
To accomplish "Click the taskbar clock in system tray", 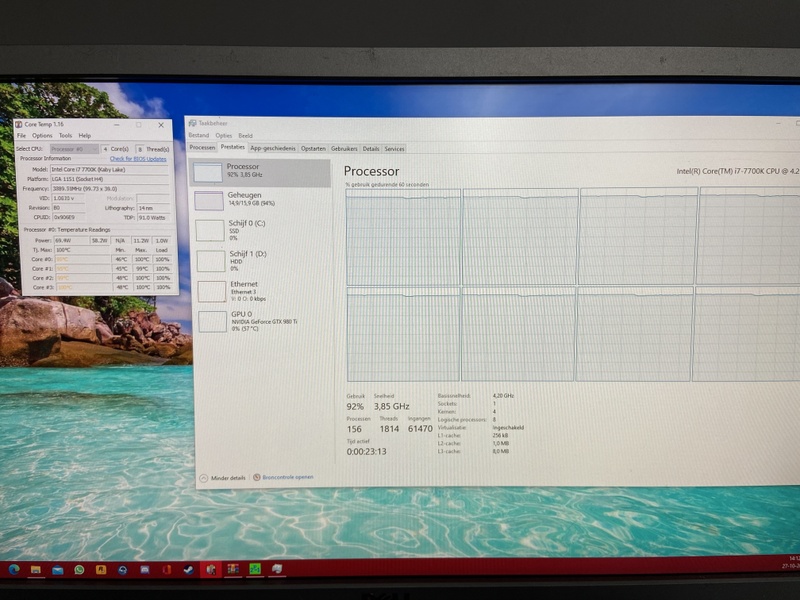I will point(793,562).
